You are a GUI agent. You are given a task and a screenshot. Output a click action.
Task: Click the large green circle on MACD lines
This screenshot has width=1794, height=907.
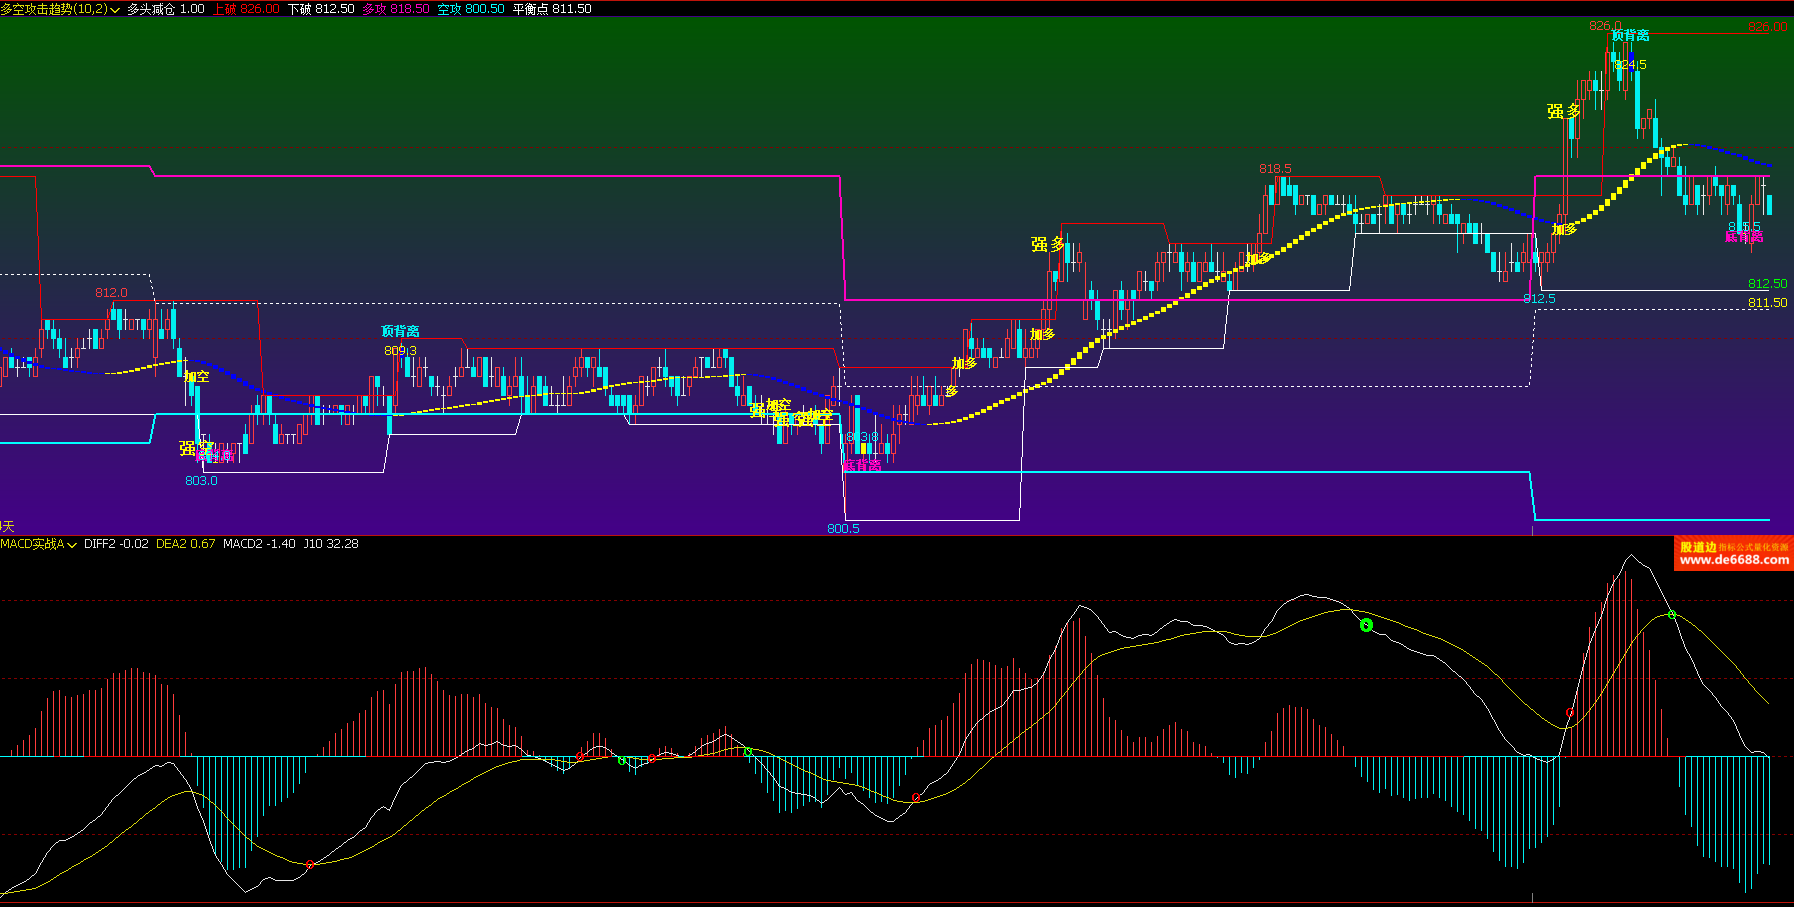click(x=1366, y=625)
